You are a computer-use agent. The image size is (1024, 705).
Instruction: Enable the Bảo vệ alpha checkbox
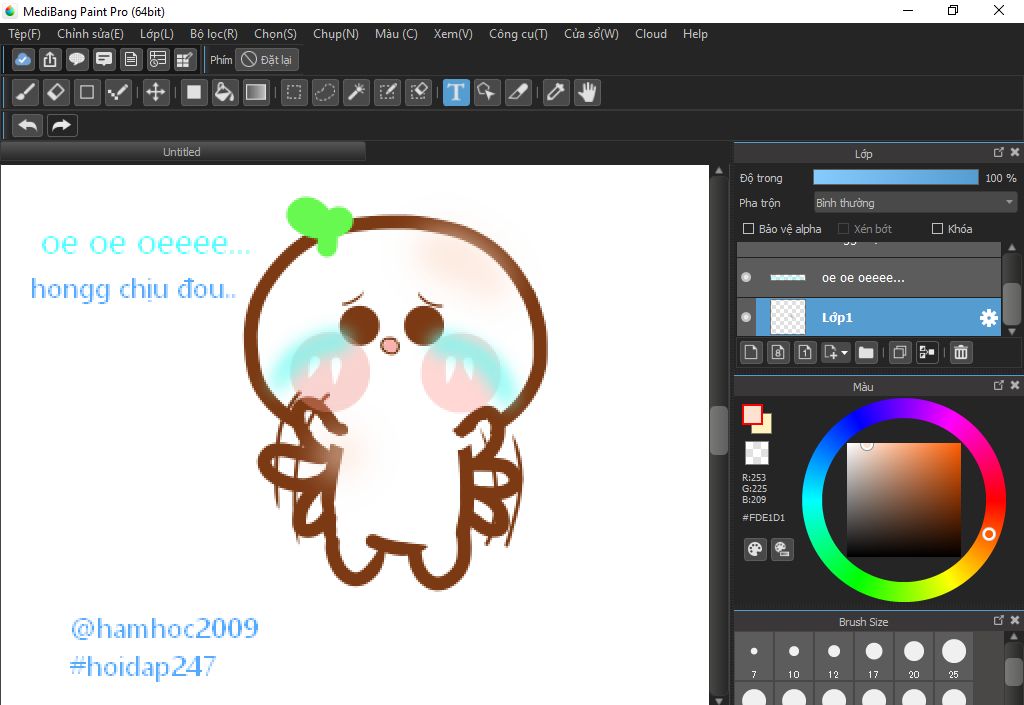pyautogui.click(x=749, y=229)
